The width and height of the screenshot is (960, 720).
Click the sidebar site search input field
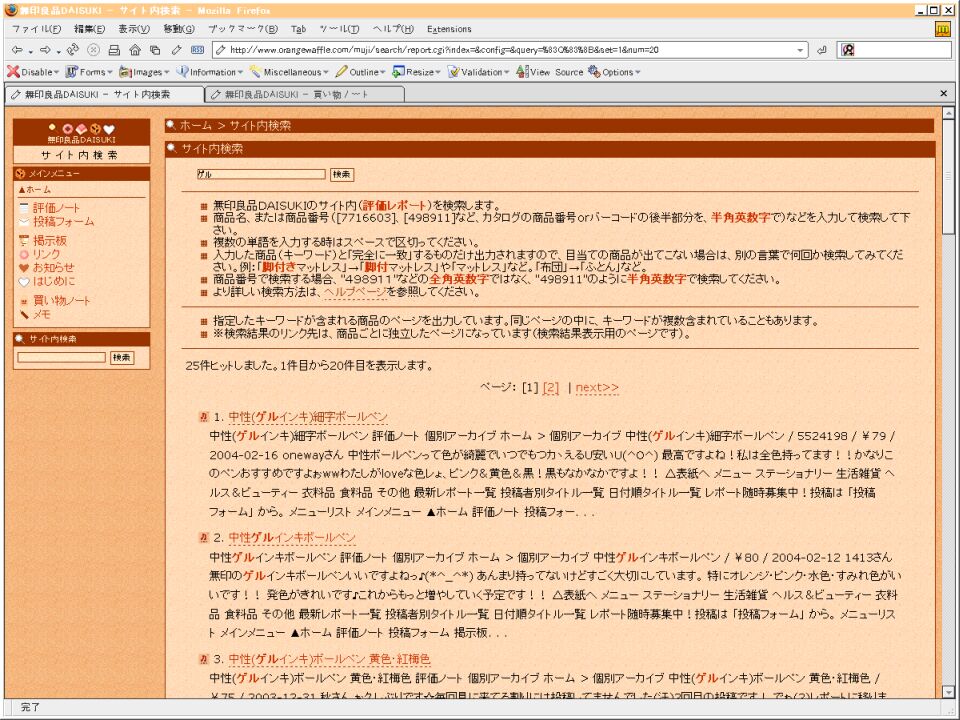61,357
